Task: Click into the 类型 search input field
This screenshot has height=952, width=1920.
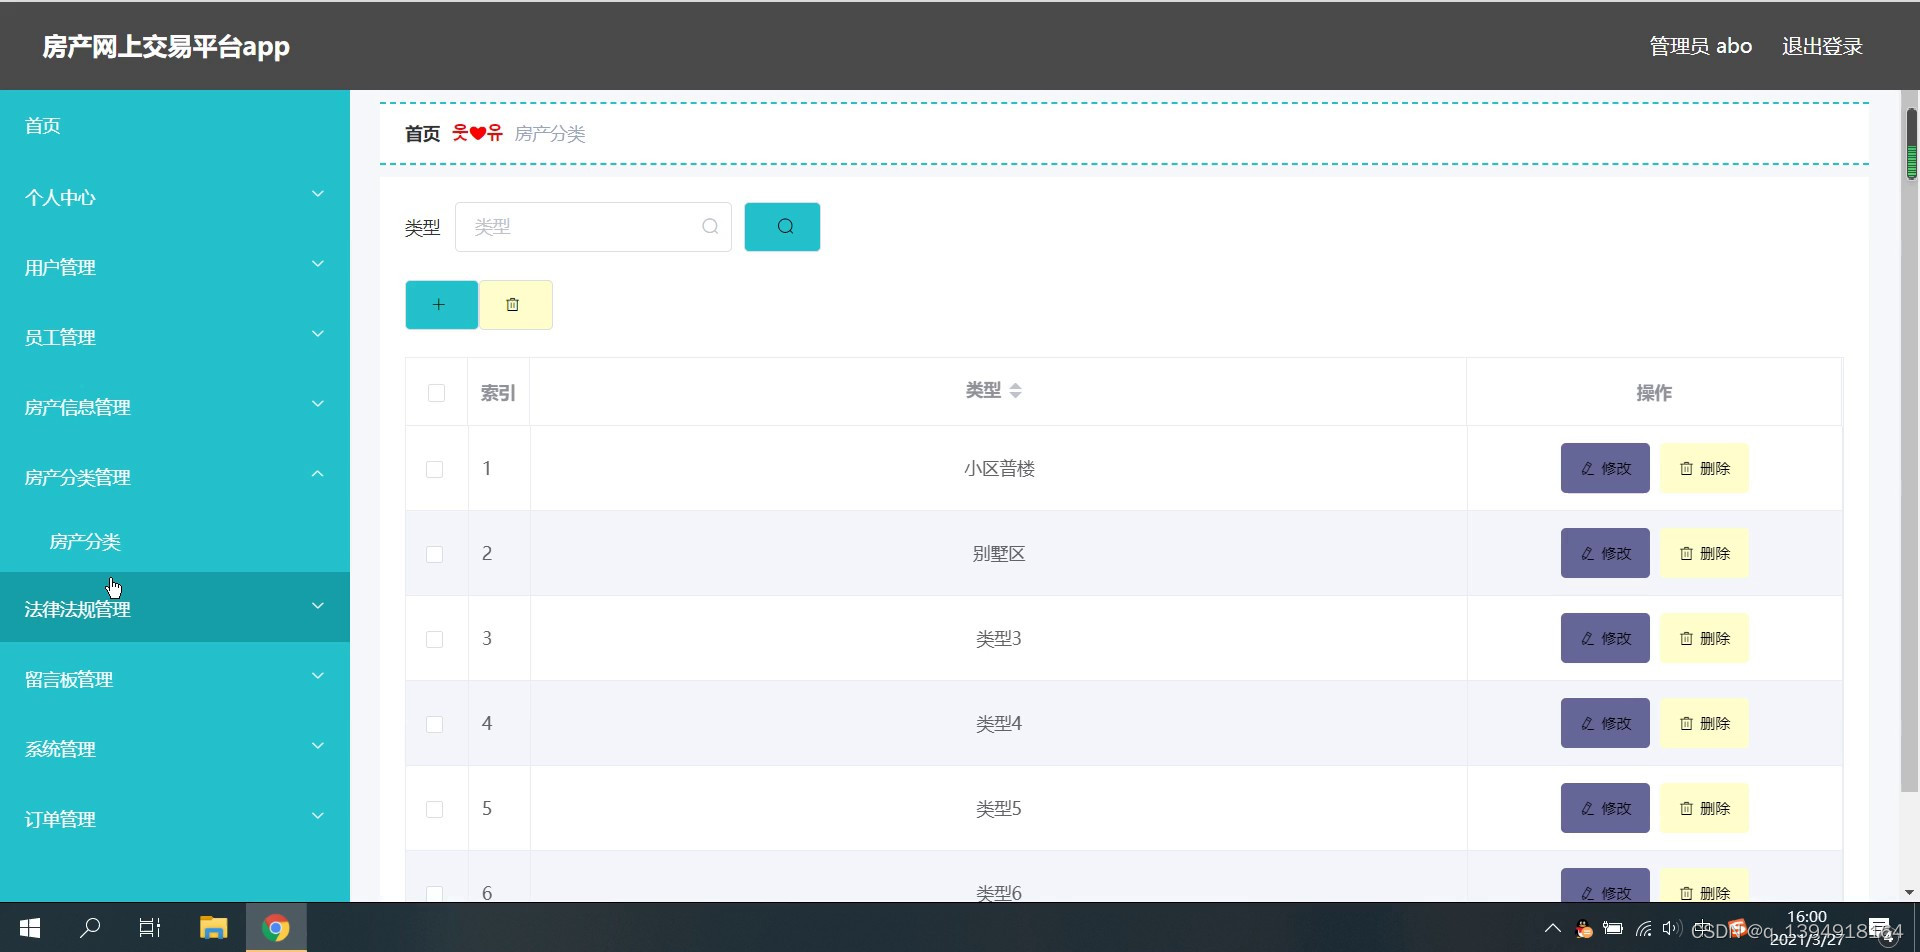Action: pyautogui.click(x=593, y=227)
